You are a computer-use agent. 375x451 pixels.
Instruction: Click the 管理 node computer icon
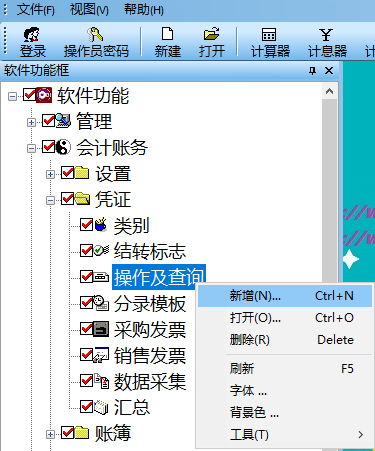(x=63, y=121)
